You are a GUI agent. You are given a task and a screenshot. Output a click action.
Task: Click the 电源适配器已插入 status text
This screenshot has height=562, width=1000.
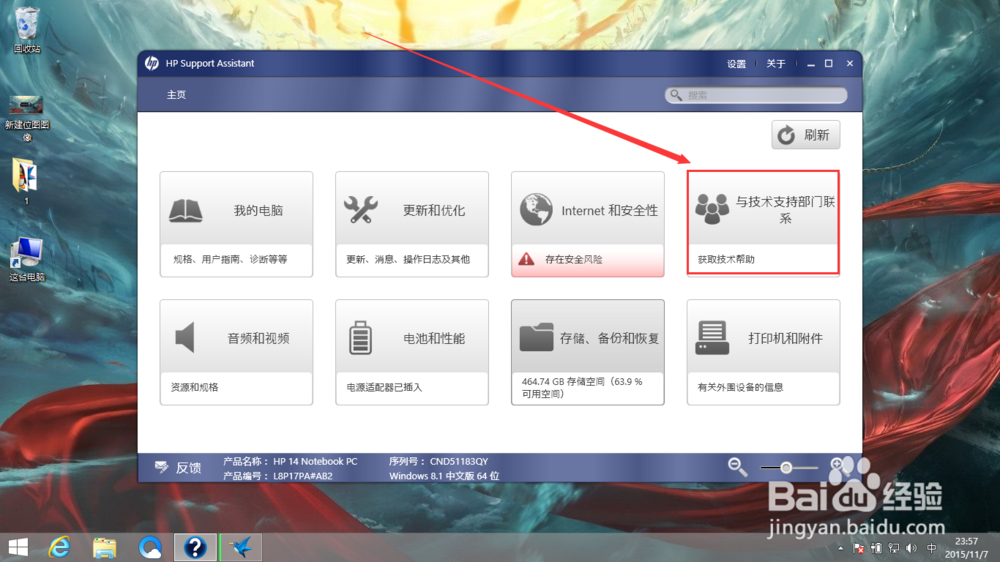pos(384,387)
